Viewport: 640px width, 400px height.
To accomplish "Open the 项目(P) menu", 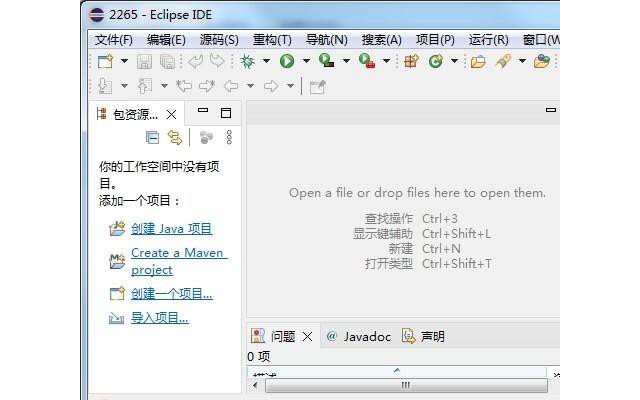I will pos(435,40).
